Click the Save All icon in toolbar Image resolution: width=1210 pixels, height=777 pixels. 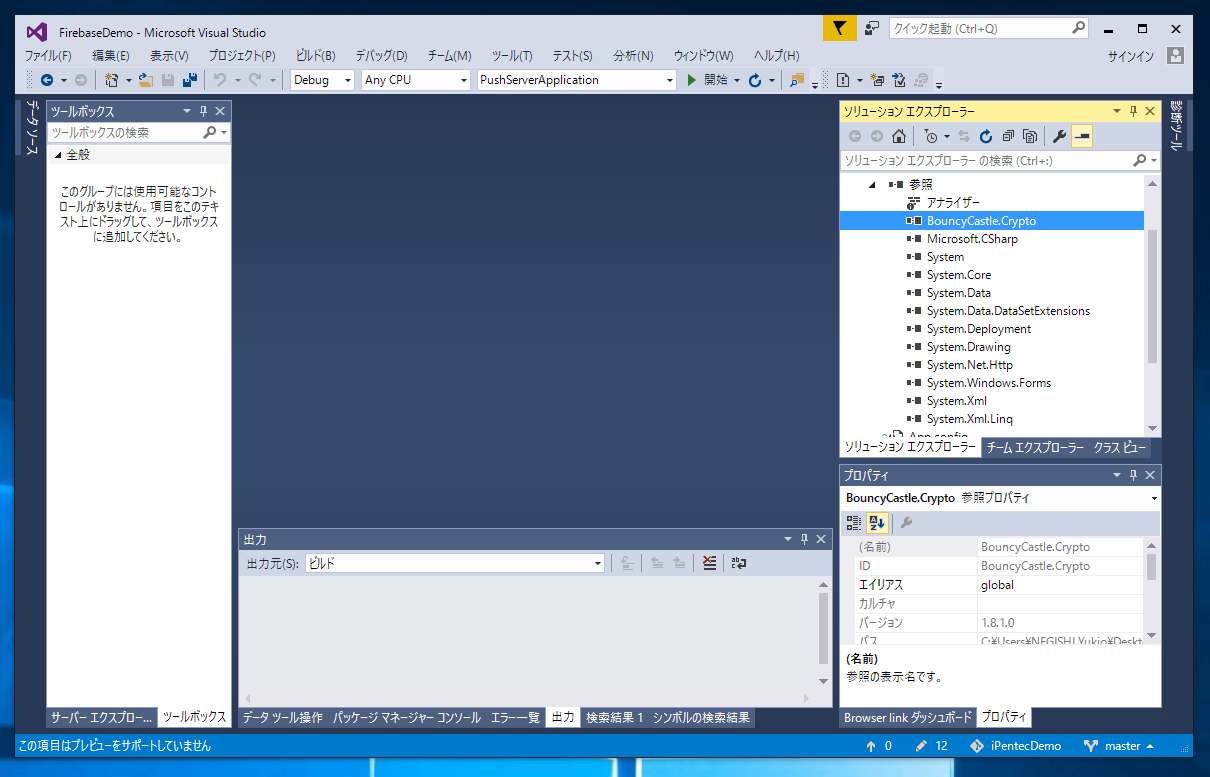189,80
